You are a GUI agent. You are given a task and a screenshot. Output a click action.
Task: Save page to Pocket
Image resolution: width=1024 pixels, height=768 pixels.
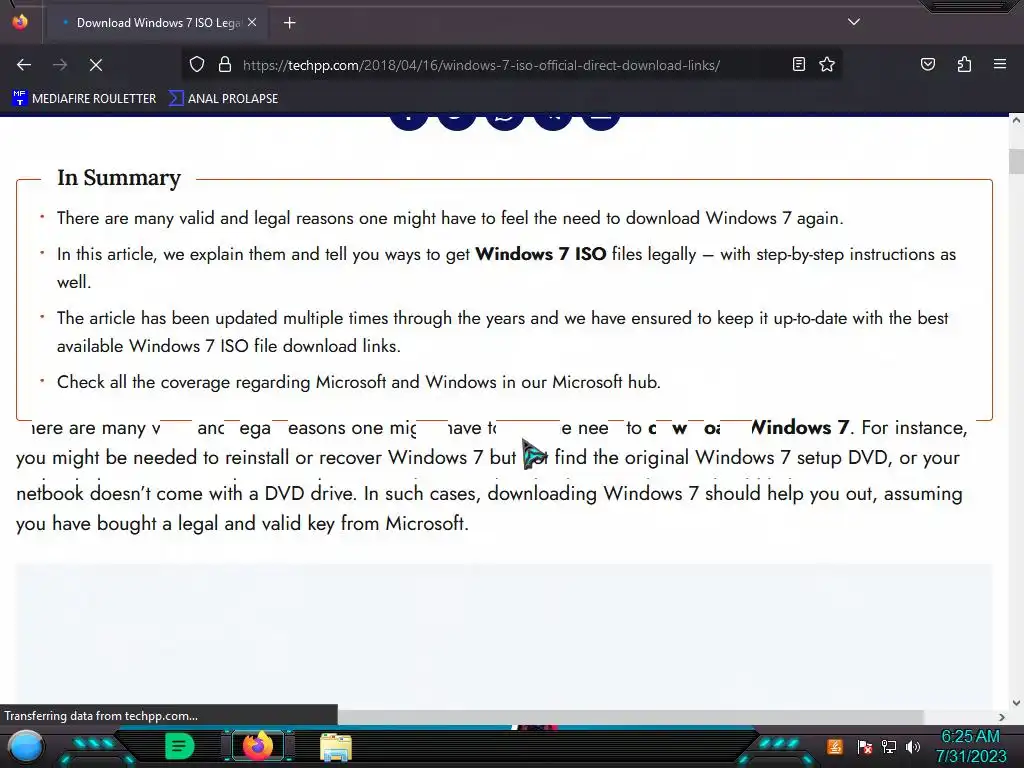(928, 64)
